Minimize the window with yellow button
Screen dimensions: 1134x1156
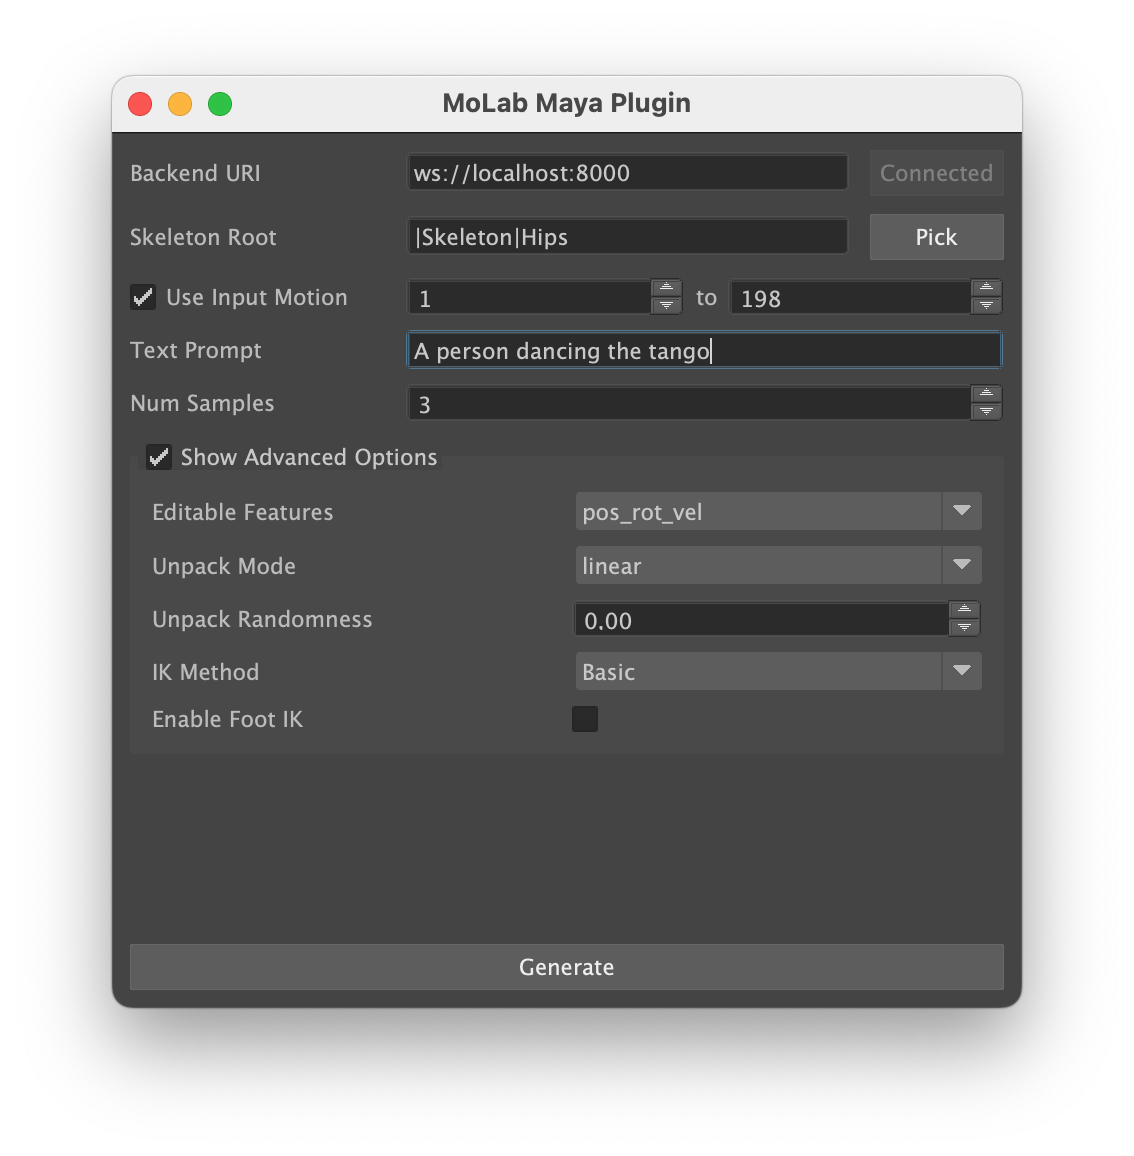tap(180, 104)
